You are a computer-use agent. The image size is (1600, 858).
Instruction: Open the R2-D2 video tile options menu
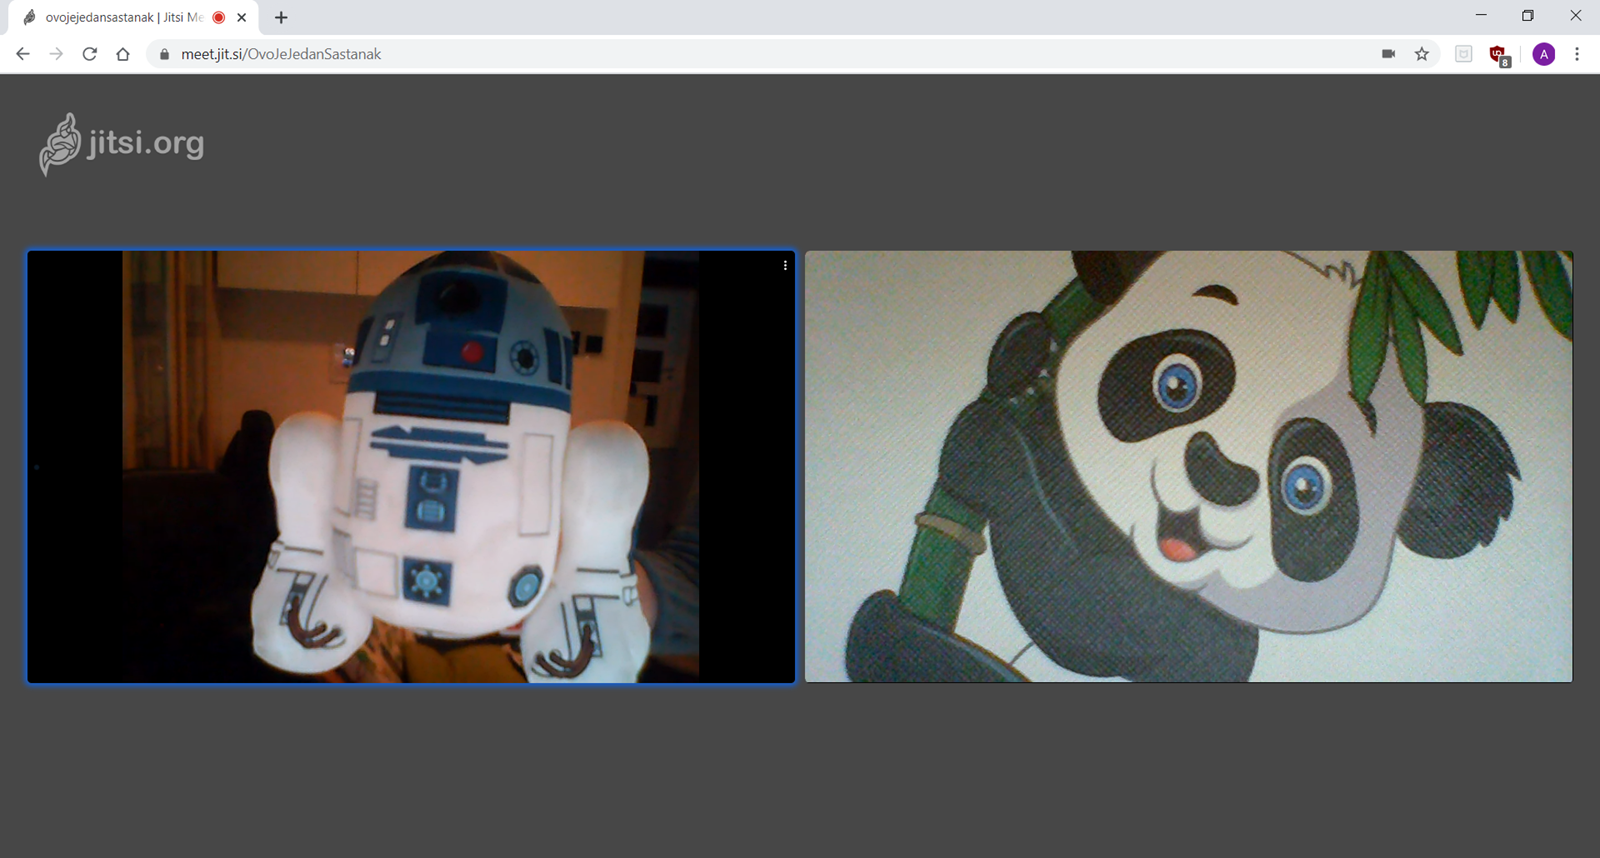click(x=785, y=265)
